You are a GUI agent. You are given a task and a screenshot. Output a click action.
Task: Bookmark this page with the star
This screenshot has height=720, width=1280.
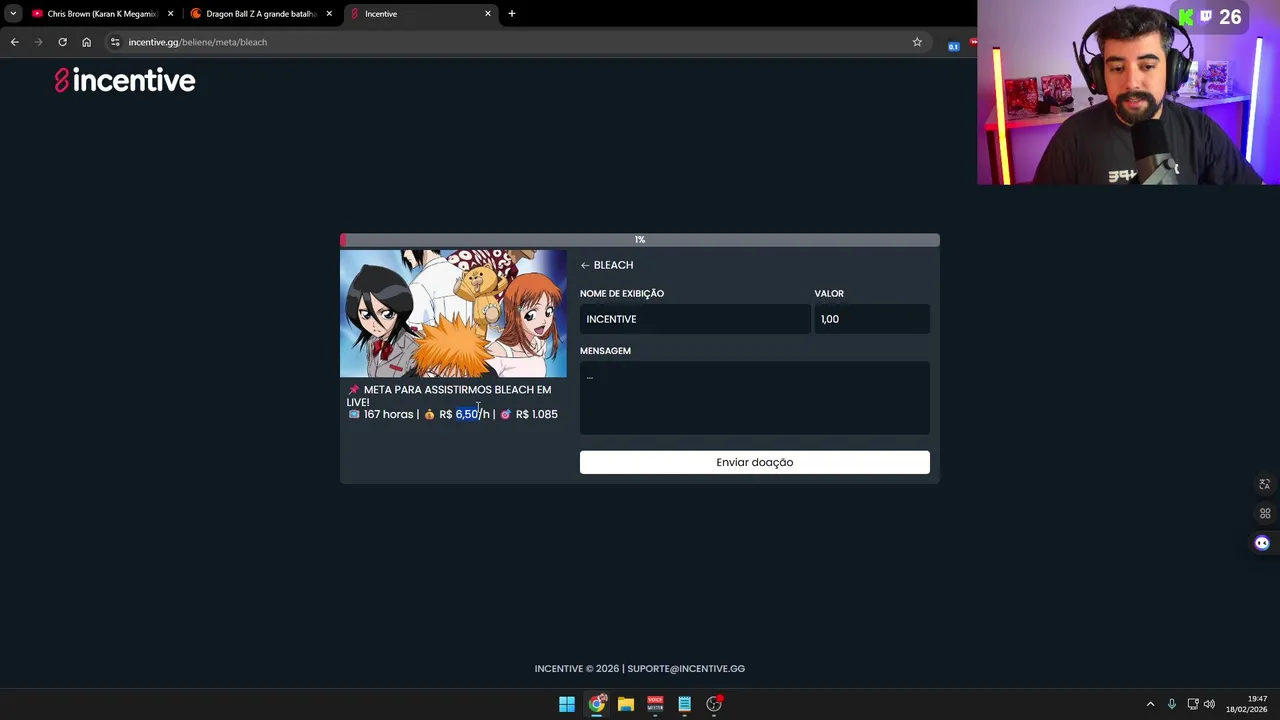click(x=917, y=42)
